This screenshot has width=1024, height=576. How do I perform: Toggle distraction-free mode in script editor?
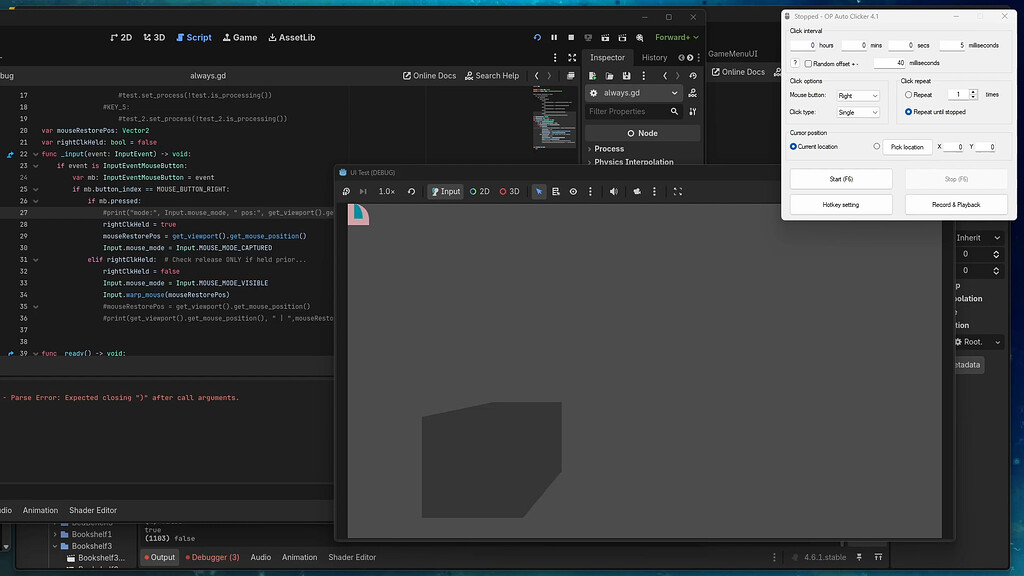click(572, 57)
